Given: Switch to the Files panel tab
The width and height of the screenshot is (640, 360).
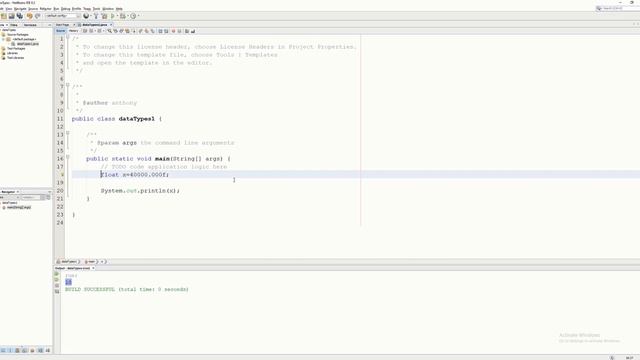Looking at the screenshot, I should [x=13, y=25].
